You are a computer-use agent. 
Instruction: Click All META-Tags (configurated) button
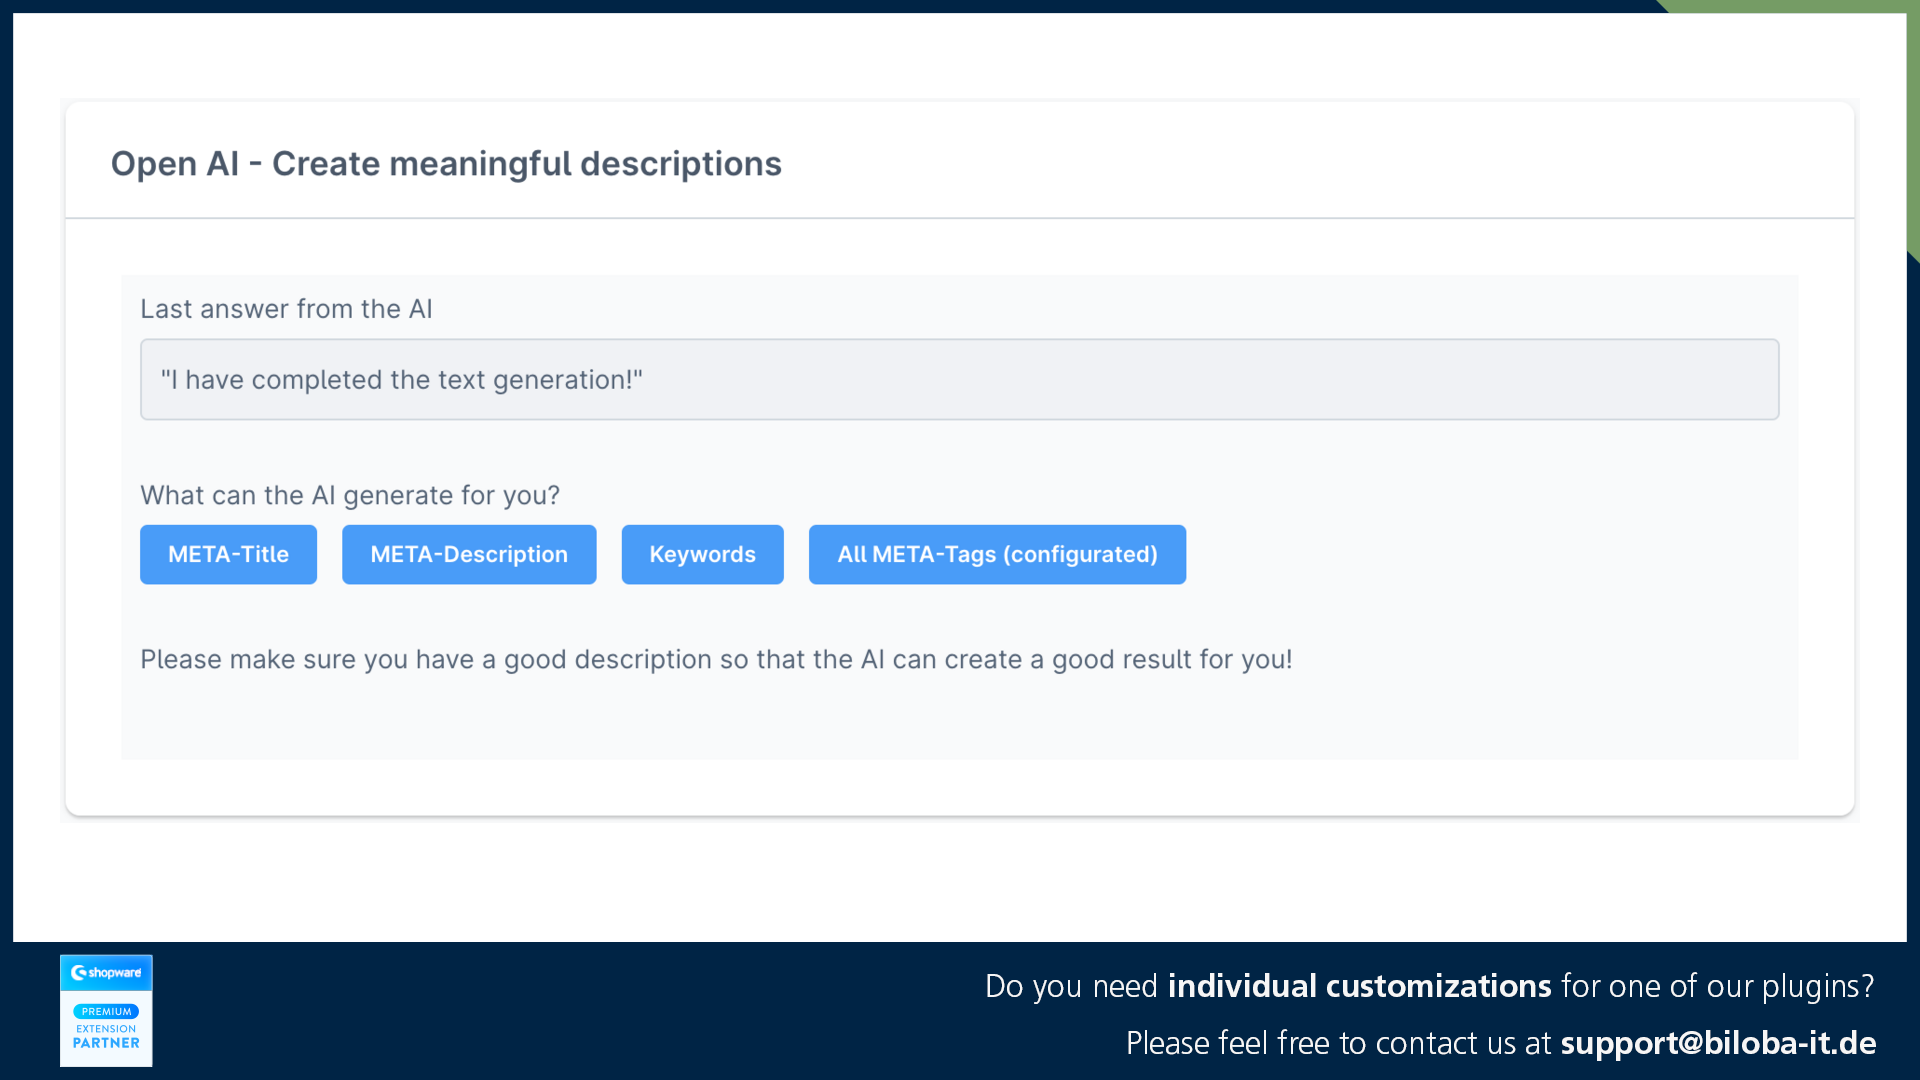[x=997, y=554]
